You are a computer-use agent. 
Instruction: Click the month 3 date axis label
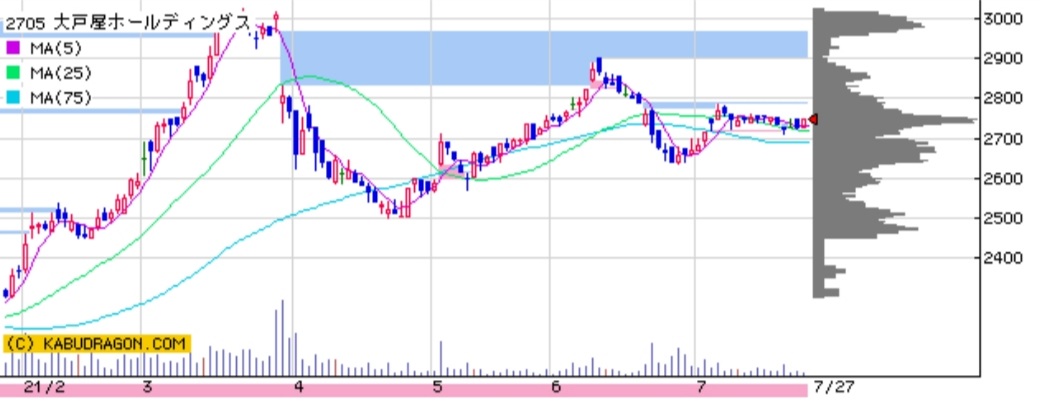pos(147,387)
